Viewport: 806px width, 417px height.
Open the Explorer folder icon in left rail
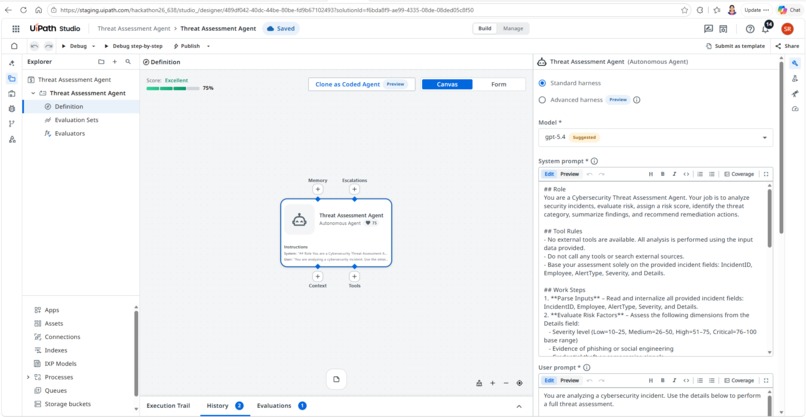(x=12, y=79)
